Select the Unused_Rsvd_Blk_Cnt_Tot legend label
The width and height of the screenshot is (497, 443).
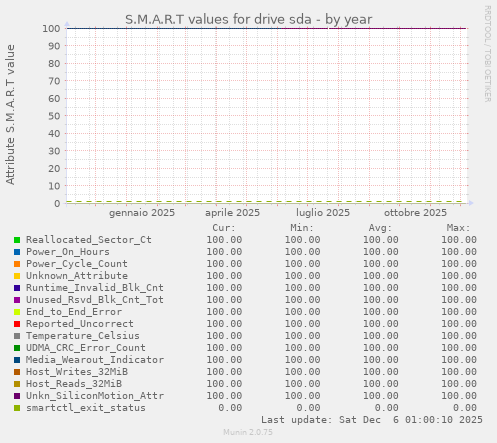pyautogui.click(x=95, y=300)
